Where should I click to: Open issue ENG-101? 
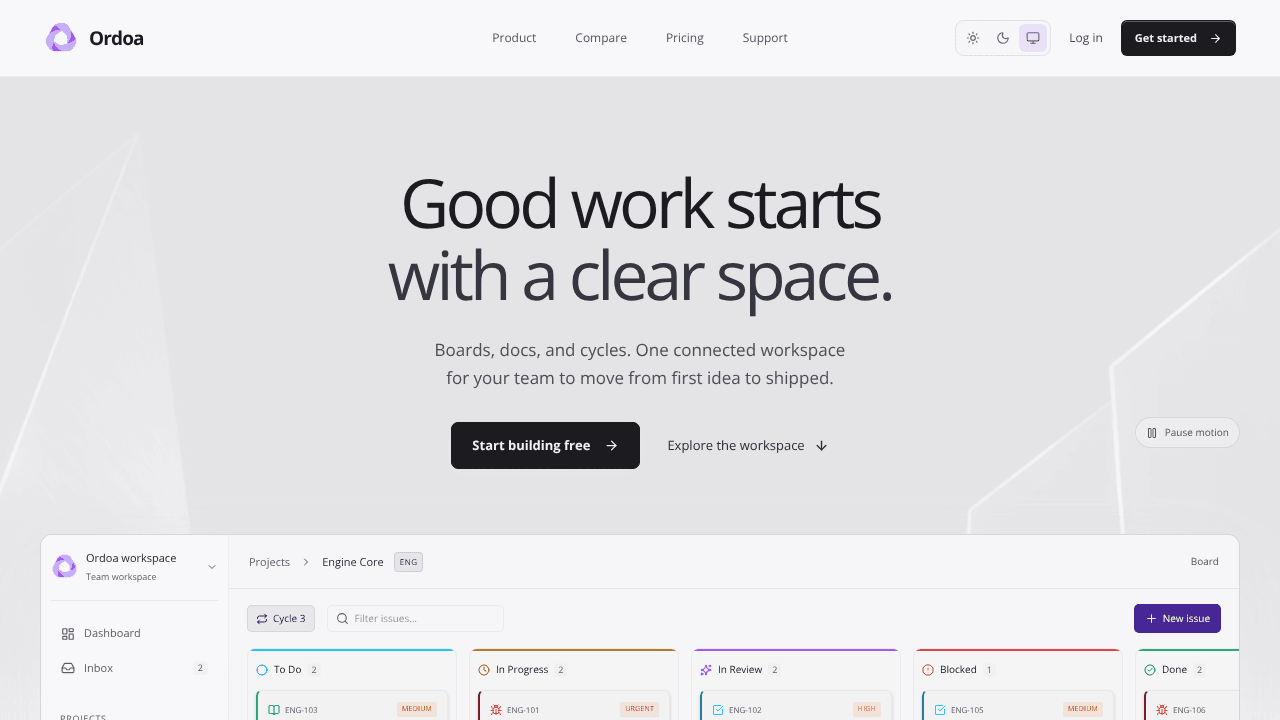tap(574, 705)
